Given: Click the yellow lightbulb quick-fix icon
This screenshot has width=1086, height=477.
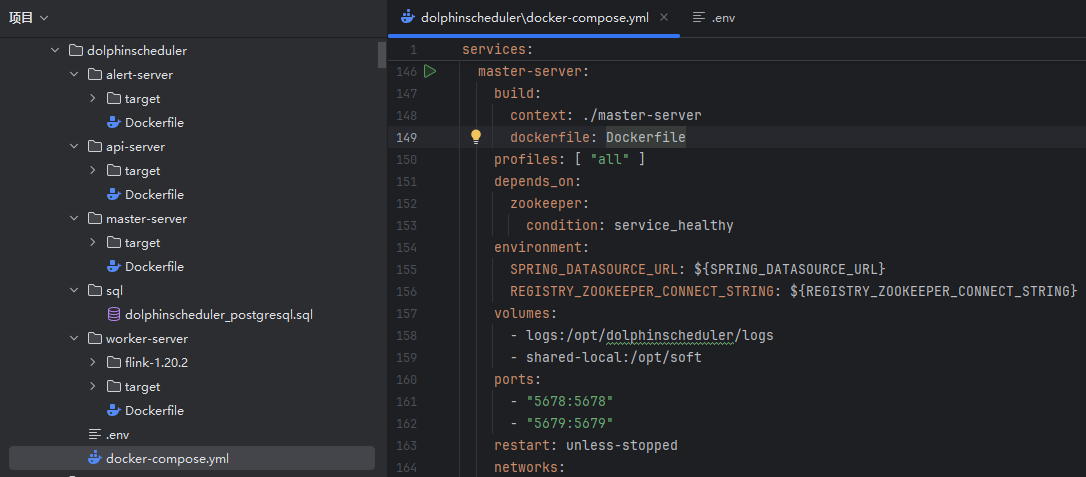Looking at the screenshot, I should [x=476, y=137].
